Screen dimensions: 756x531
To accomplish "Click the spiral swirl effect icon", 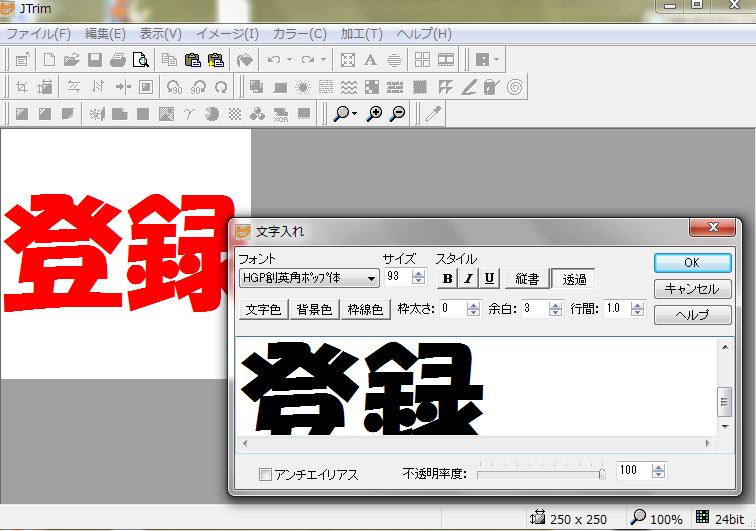I will (515, 87).
